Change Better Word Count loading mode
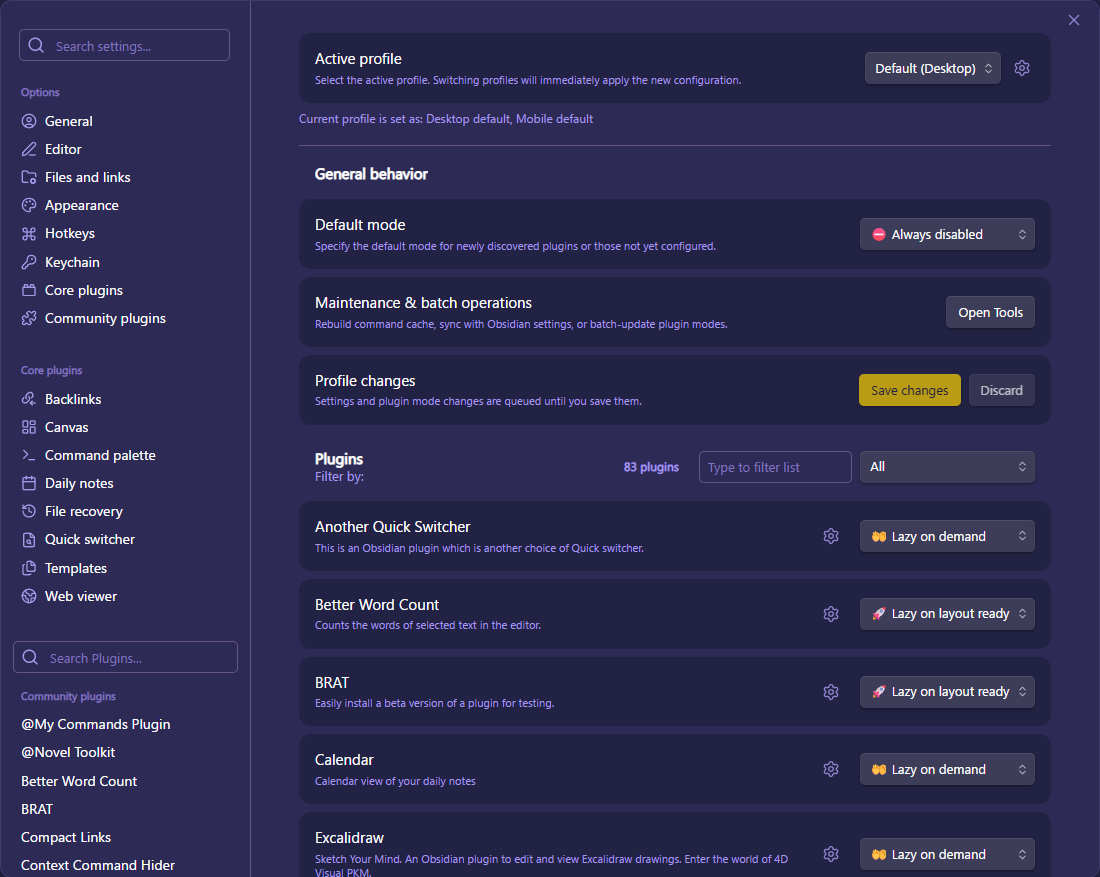The image size is (1100, 877). (x=947, y=614)
